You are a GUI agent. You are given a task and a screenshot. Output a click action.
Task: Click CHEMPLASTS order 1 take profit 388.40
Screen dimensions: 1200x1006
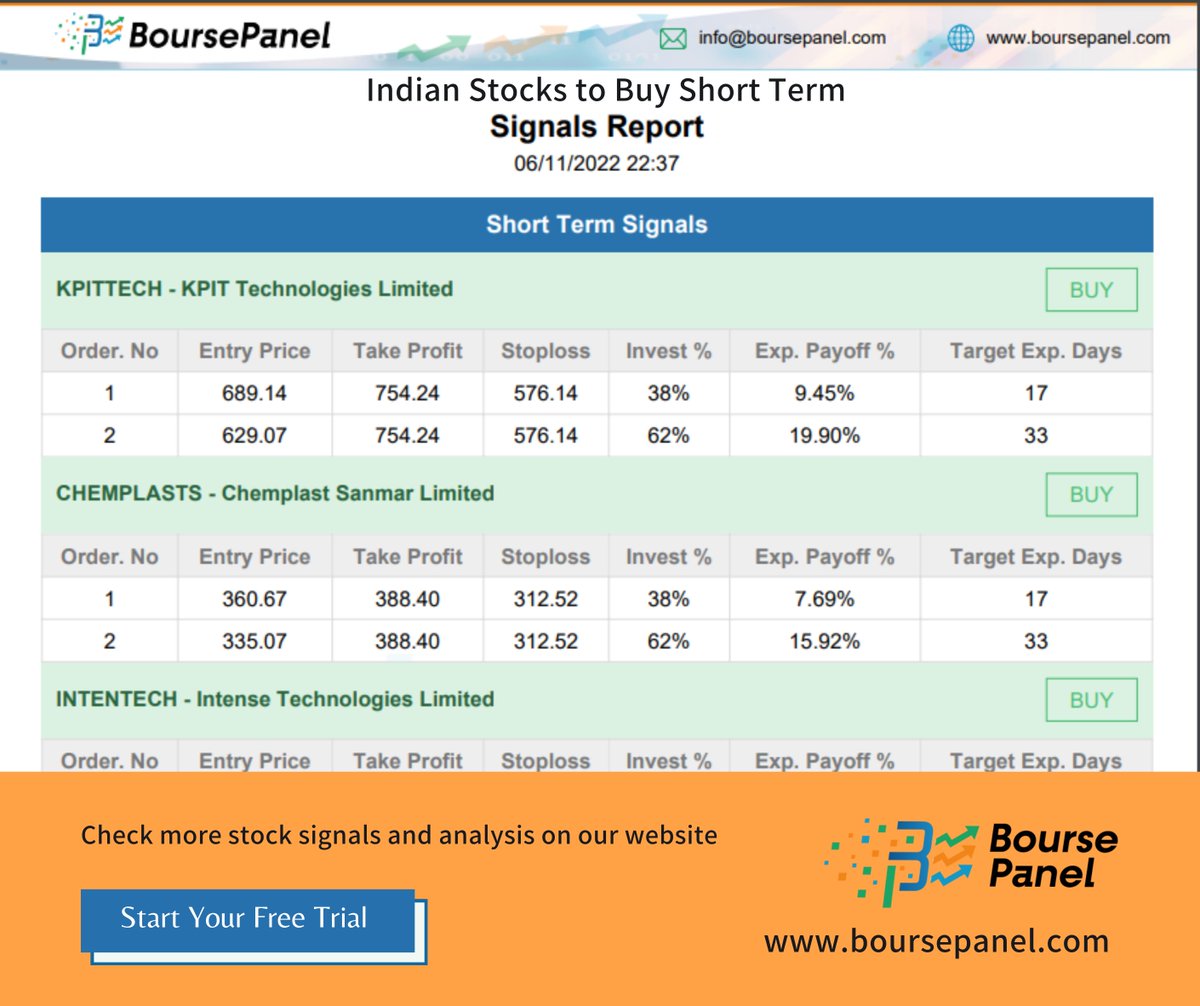407,599
